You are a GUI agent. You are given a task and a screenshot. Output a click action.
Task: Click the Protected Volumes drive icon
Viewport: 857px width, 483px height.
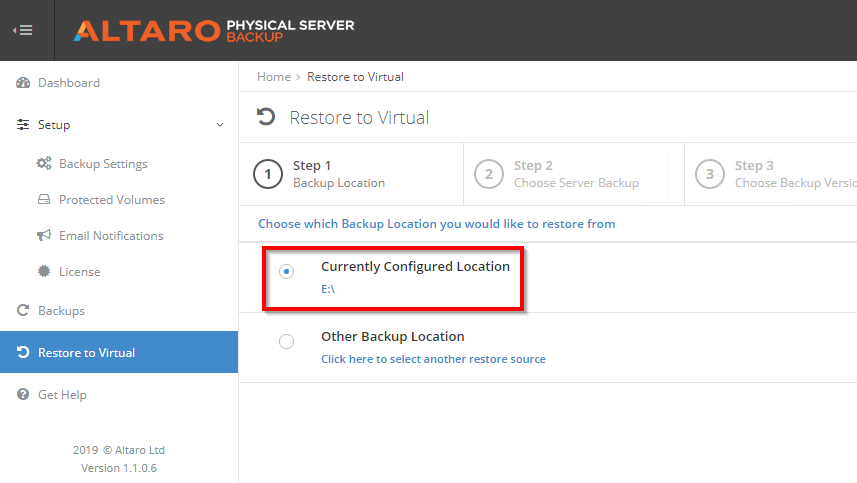pyautogui.click(x=44, y=200)
